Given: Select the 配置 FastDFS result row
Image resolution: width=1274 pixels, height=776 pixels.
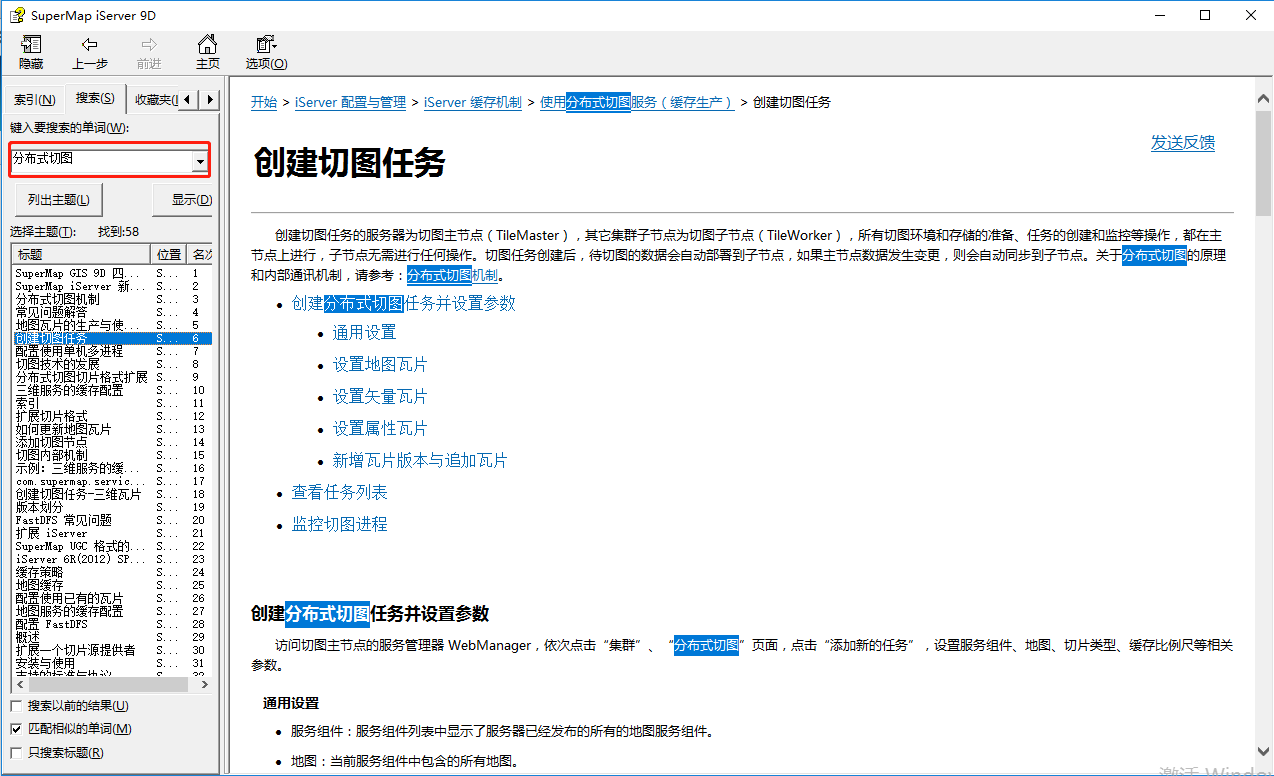Looking at the screenshot, I should pos(112,624).
